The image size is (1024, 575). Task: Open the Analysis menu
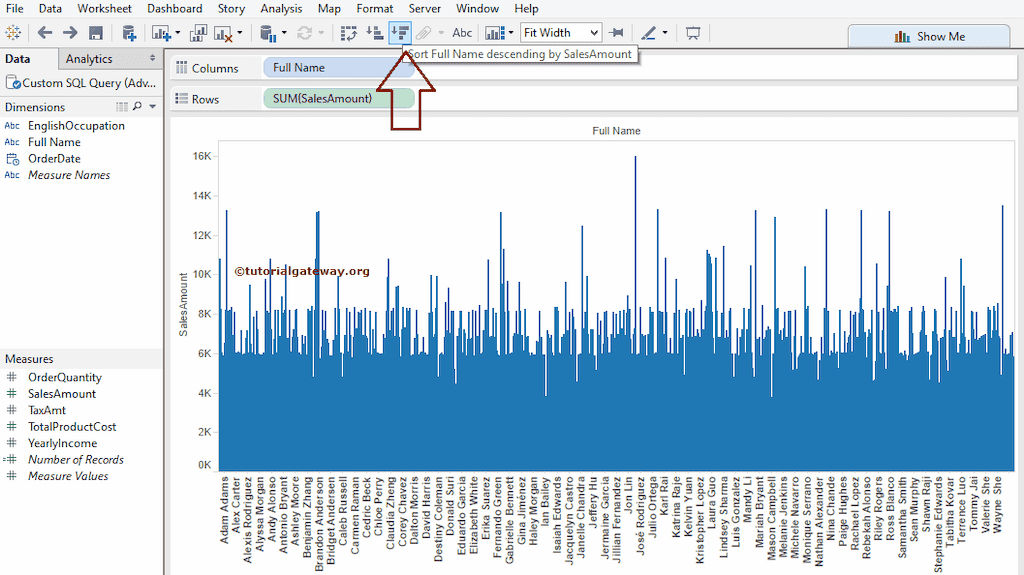[x=281, y=8]
